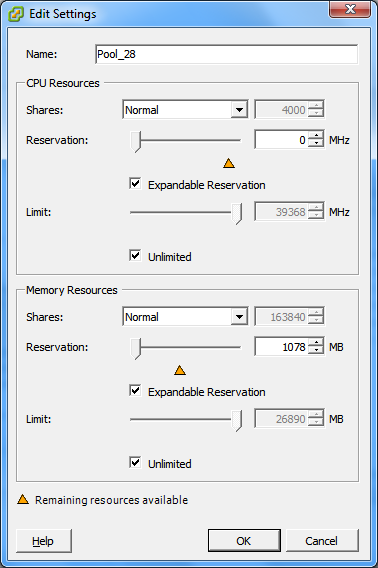Click the CPU reservation warning triangle marker

coord(229,164)
